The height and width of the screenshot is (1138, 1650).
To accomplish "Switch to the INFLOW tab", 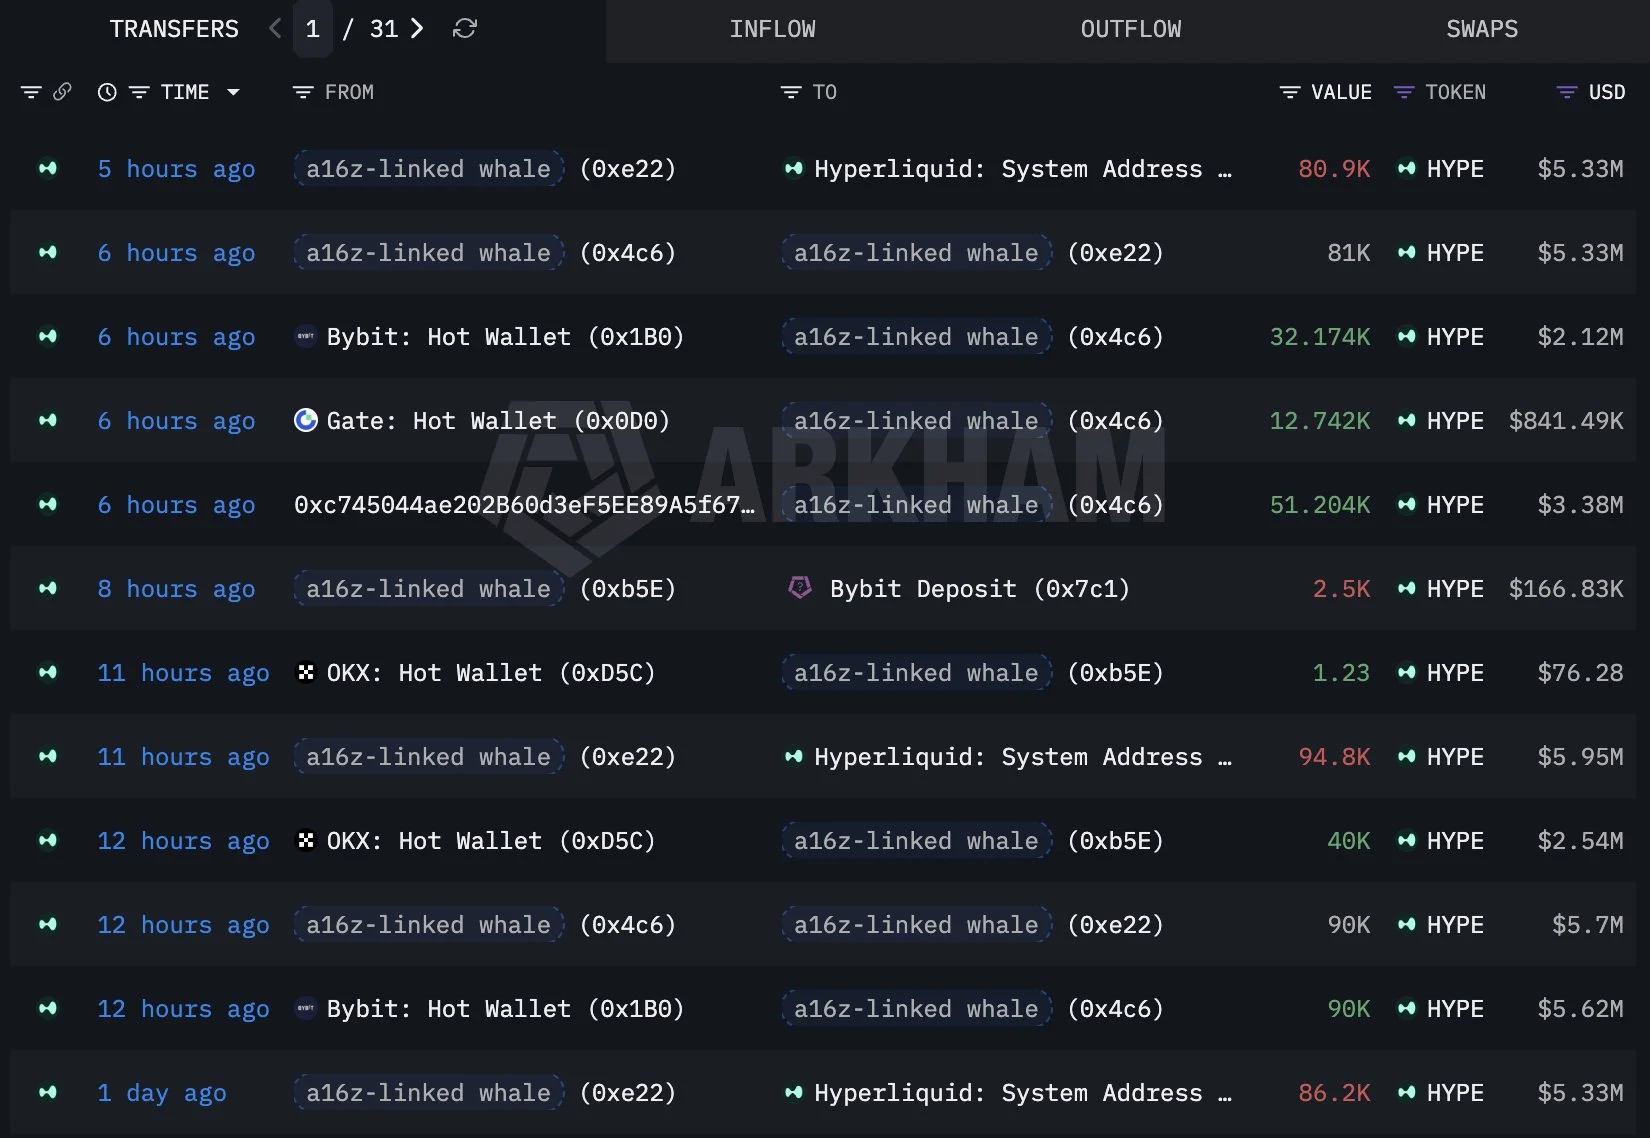I will [x=772, y=30].
